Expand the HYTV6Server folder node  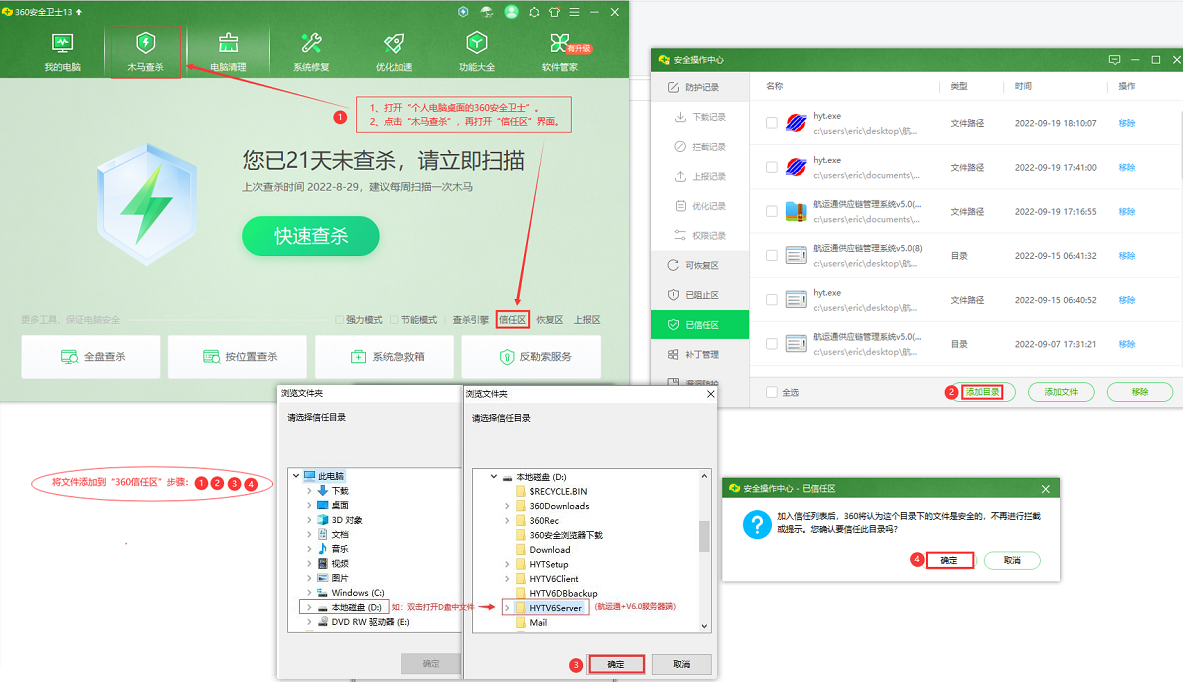click(x=508, y=607)
